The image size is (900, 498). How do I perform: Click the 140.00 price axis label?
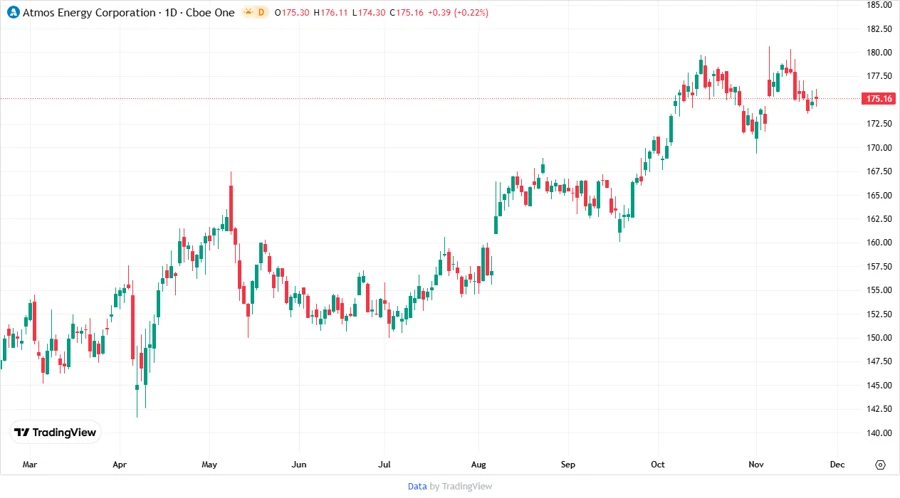pos(879,433)
